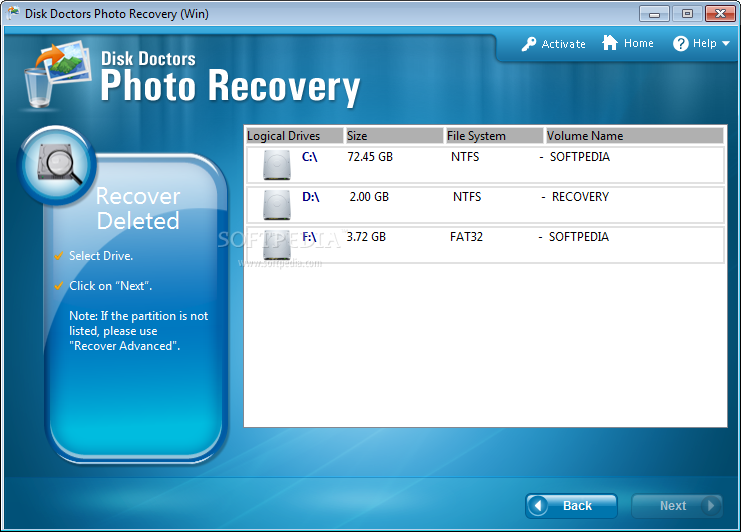Click the 2.00 GB size value

pyautogui.click(x=369, y=197)
